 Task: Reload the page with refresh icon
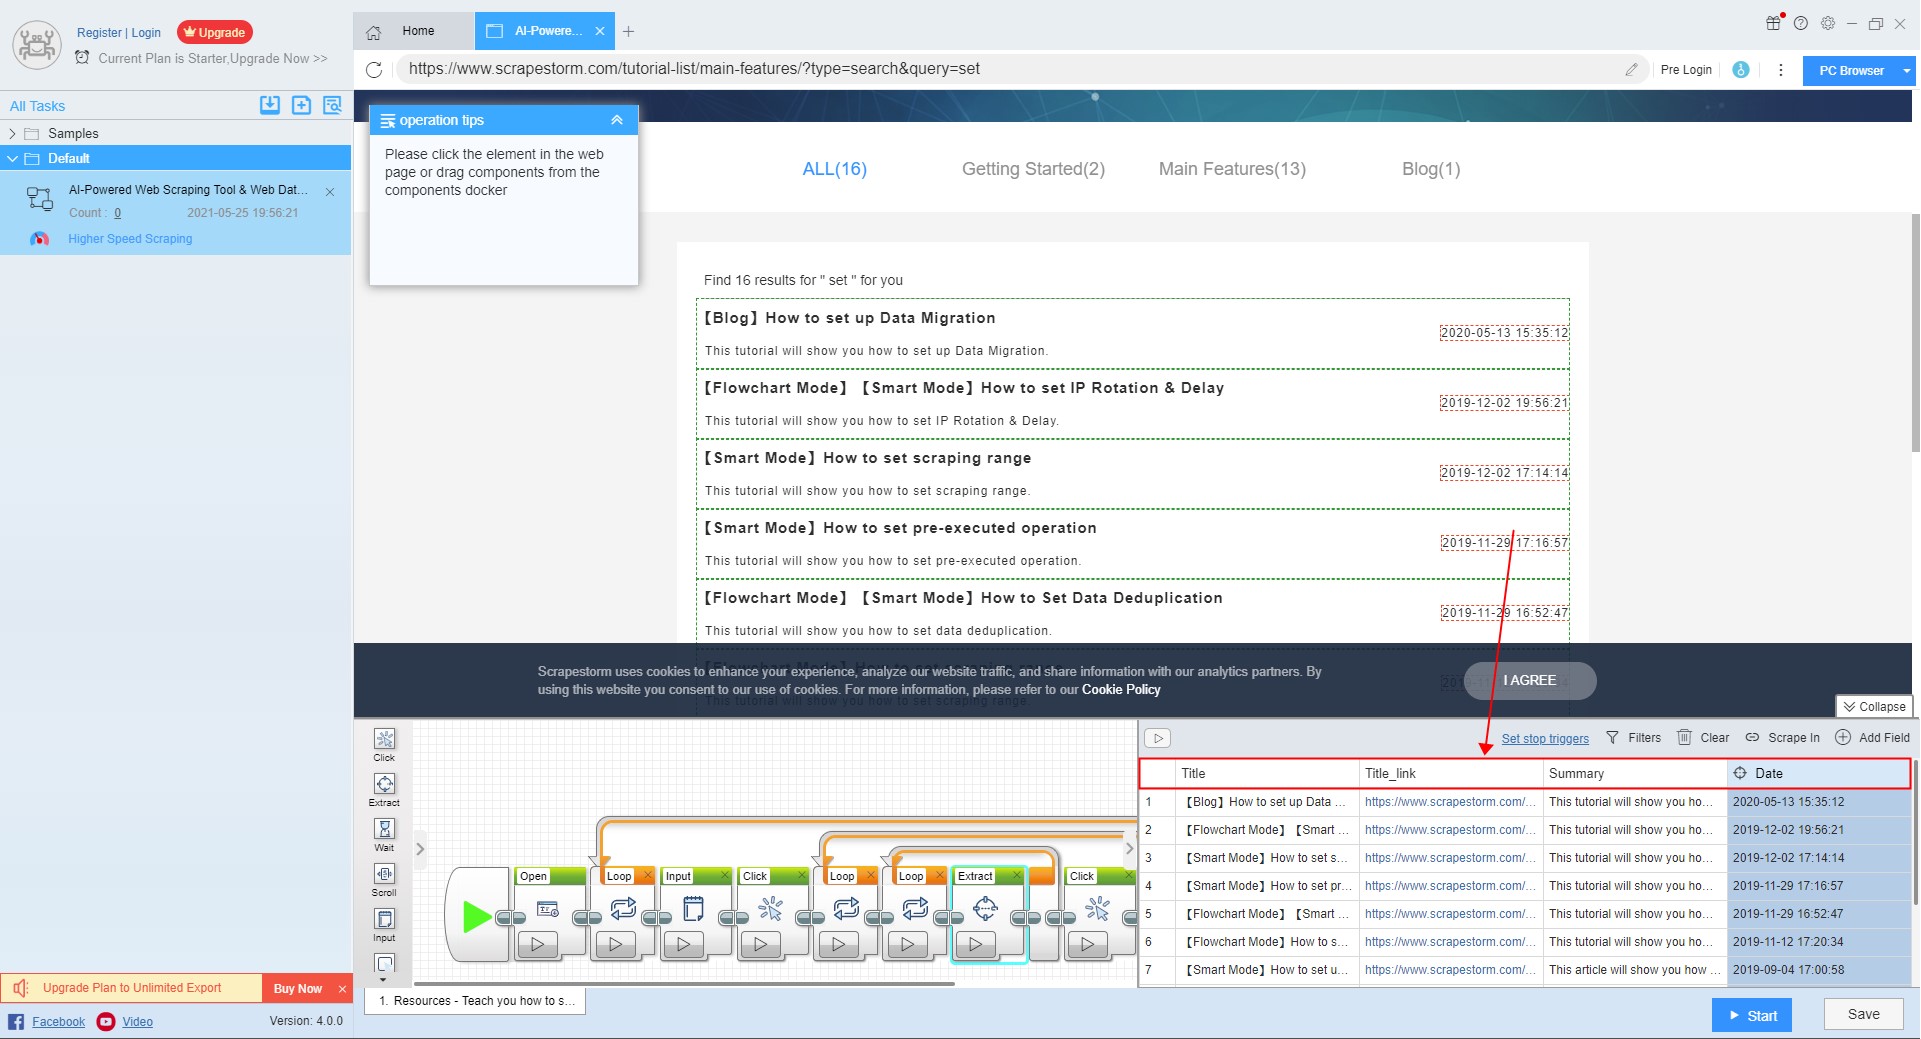coord(374,69)
